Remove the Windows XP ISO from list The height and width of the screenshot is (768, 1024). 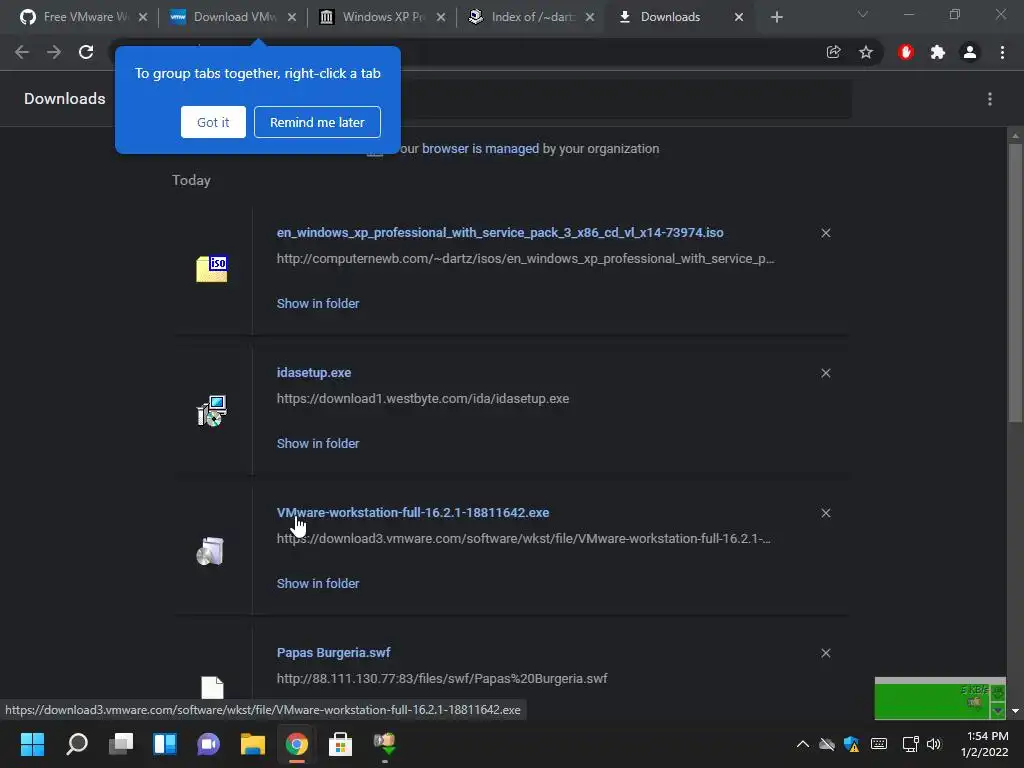825,233
